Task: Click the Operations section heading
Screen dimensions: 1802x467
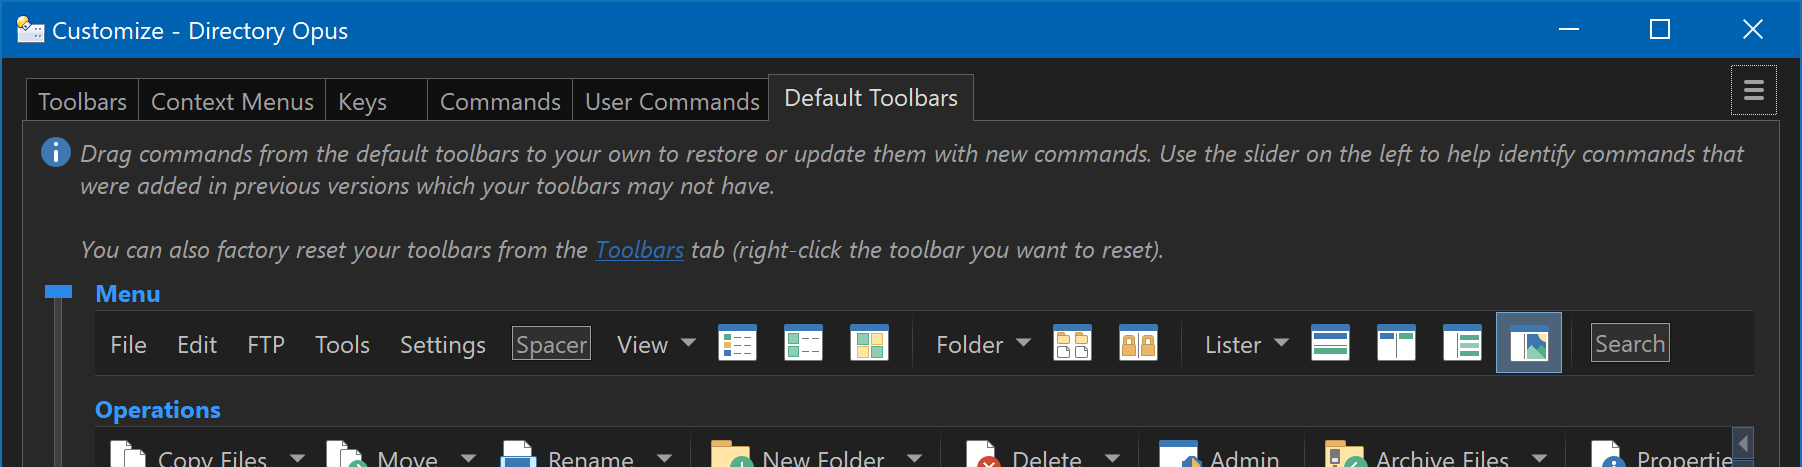Action: (158, 410)
